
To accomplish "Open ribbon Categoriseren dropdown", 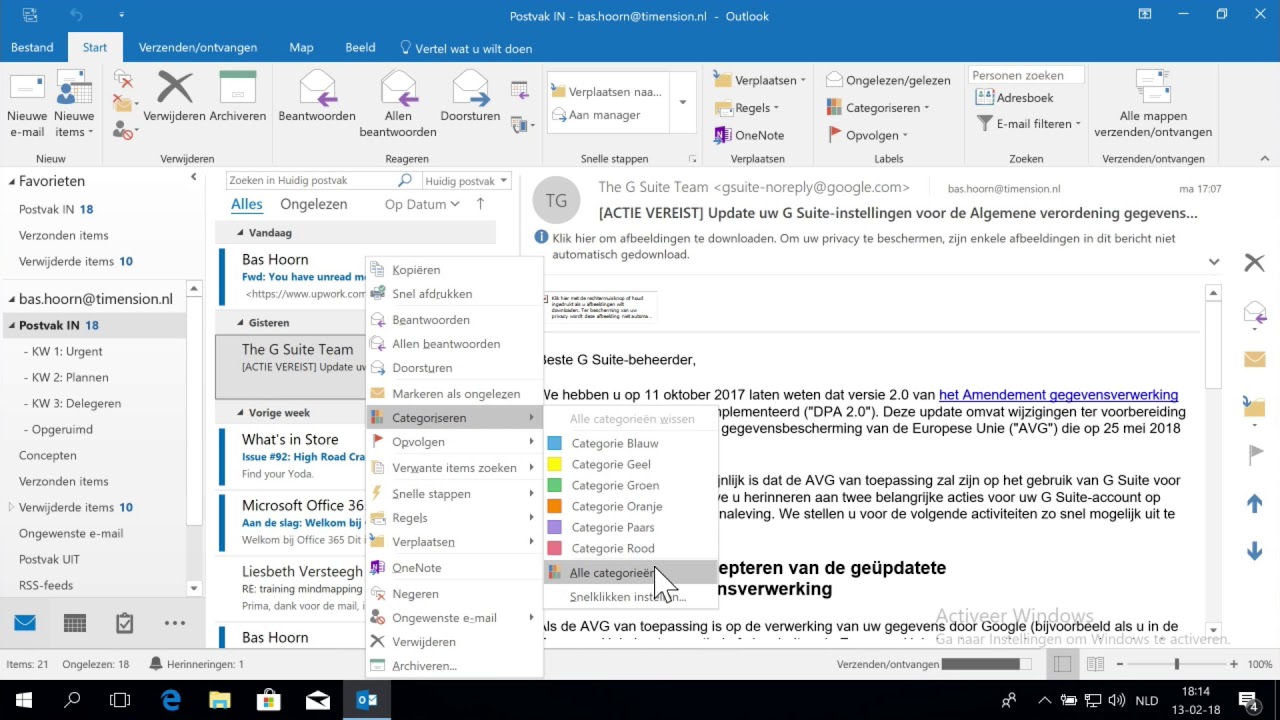I will [879, 108].
